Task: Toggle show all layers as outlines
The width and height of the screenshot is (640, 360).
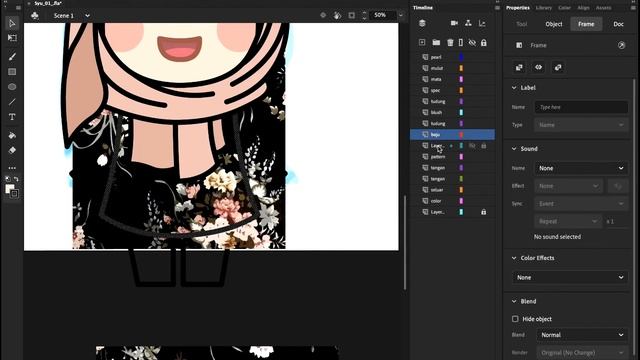Action: click(461, 42)
